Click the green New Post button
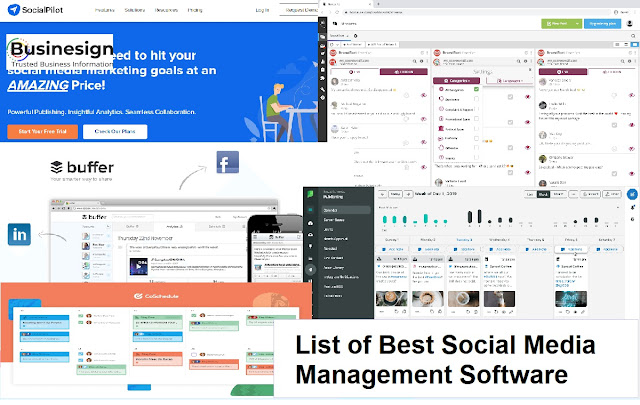 [557, 24]
